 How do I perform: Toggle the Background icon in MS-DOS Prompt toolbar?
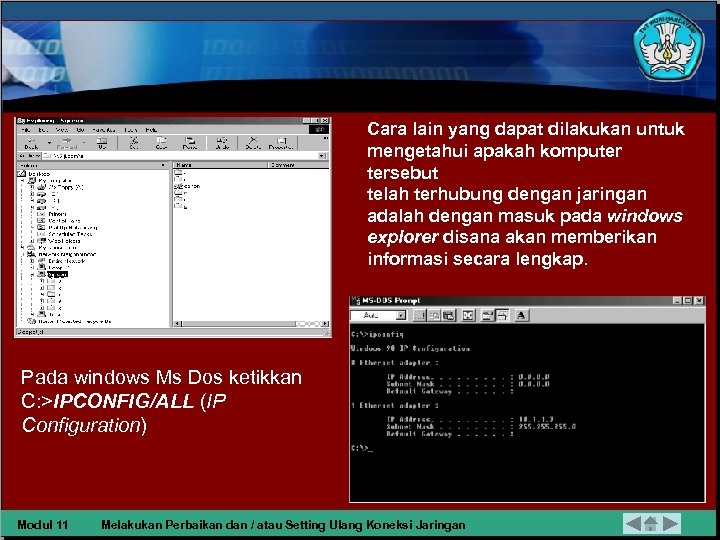(502, 315)
